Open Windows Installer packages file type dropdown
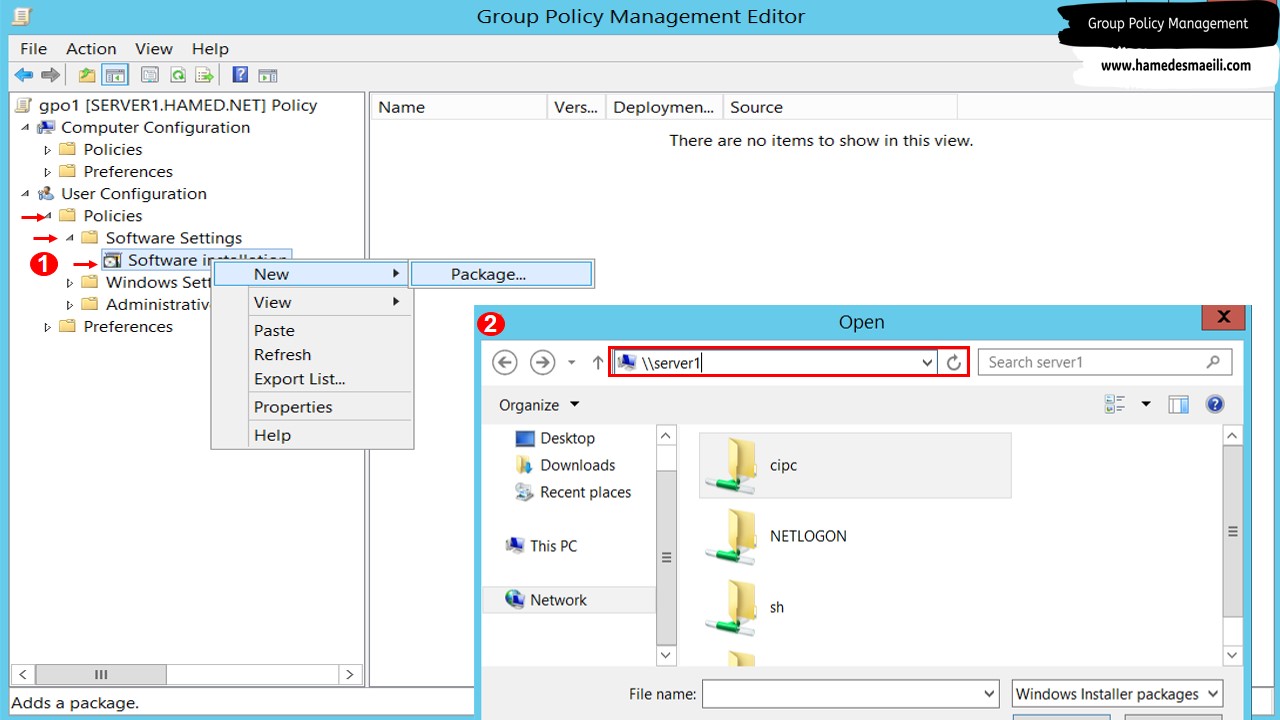The width and height of the screenshot is (1280, 720). 1118,694
